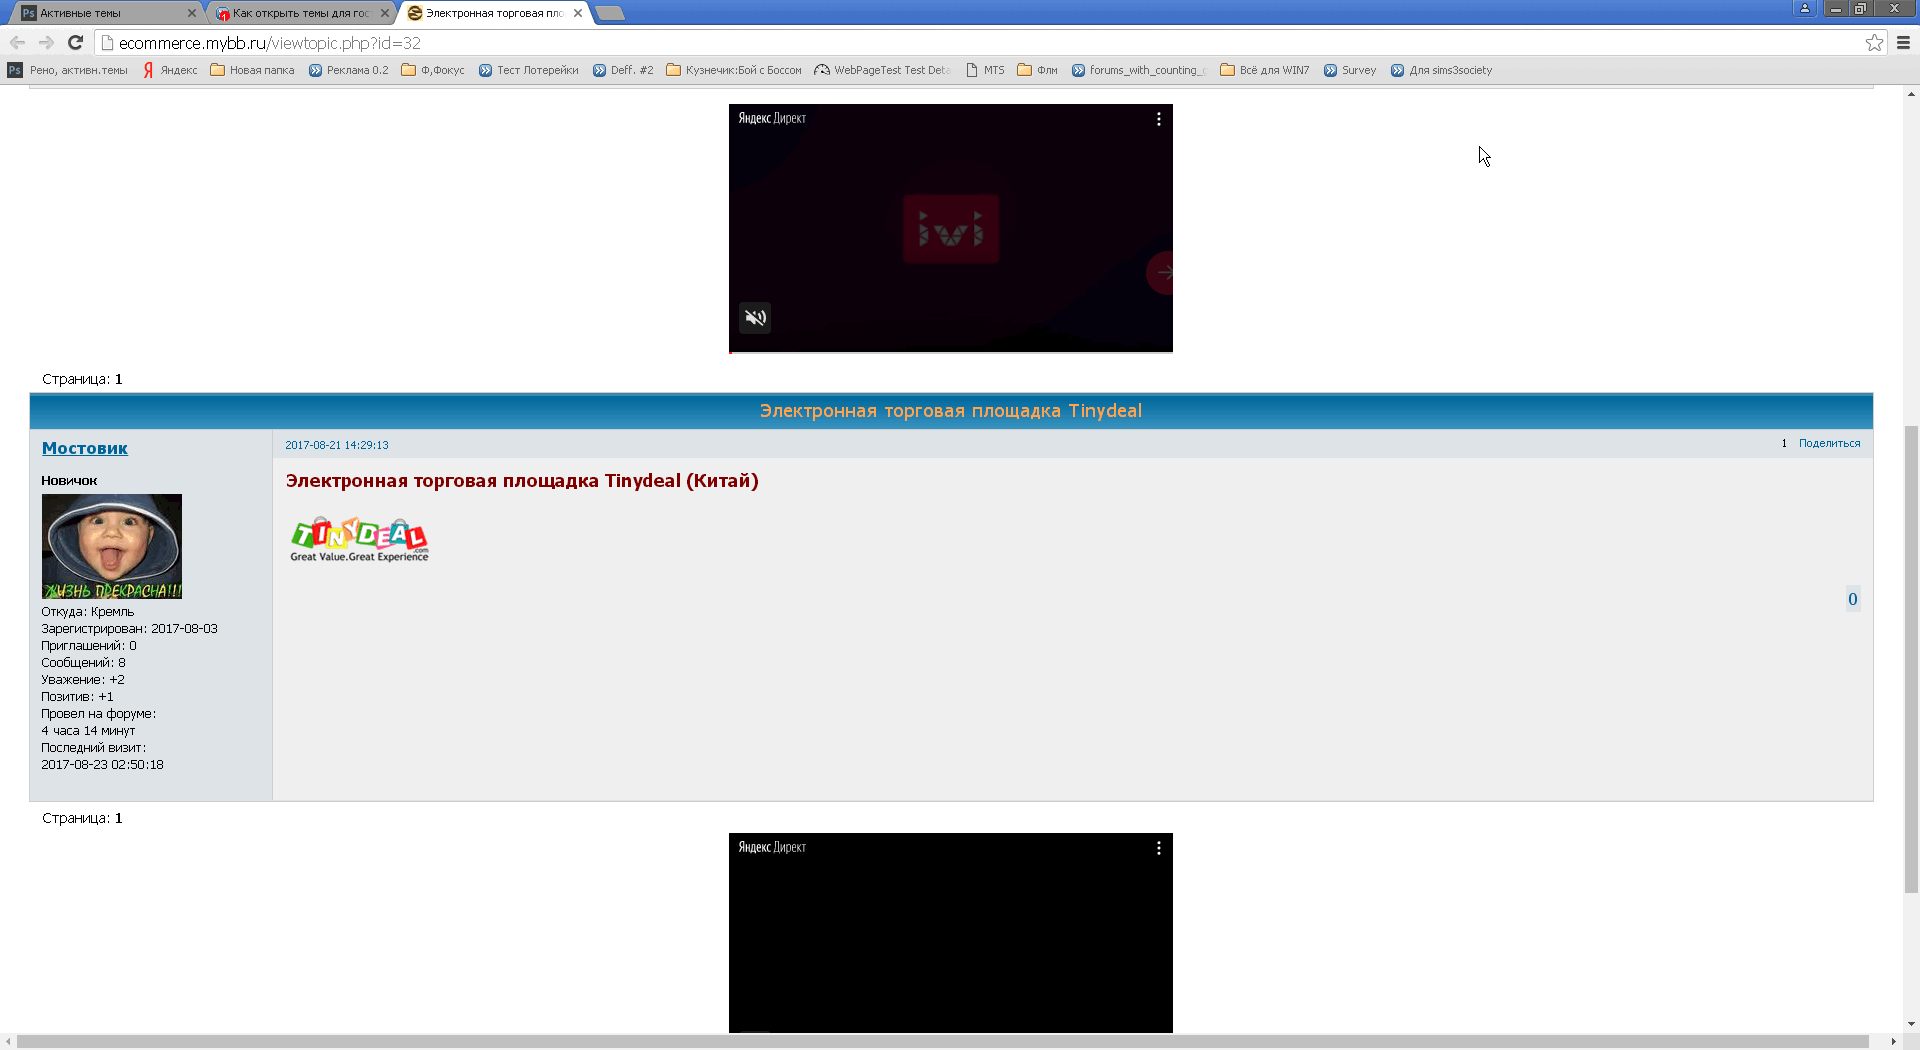Viewport: 1920px width, 1050px height.
Task: Reload the current page
Action: coord(75,42)
